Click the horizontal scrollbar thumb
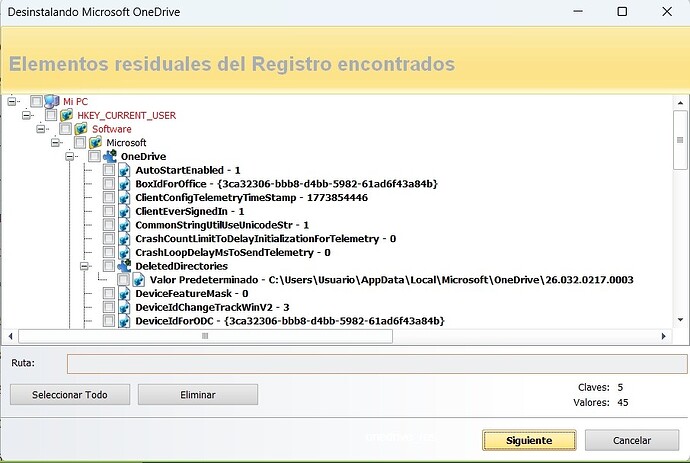 (x=205, y=336)
